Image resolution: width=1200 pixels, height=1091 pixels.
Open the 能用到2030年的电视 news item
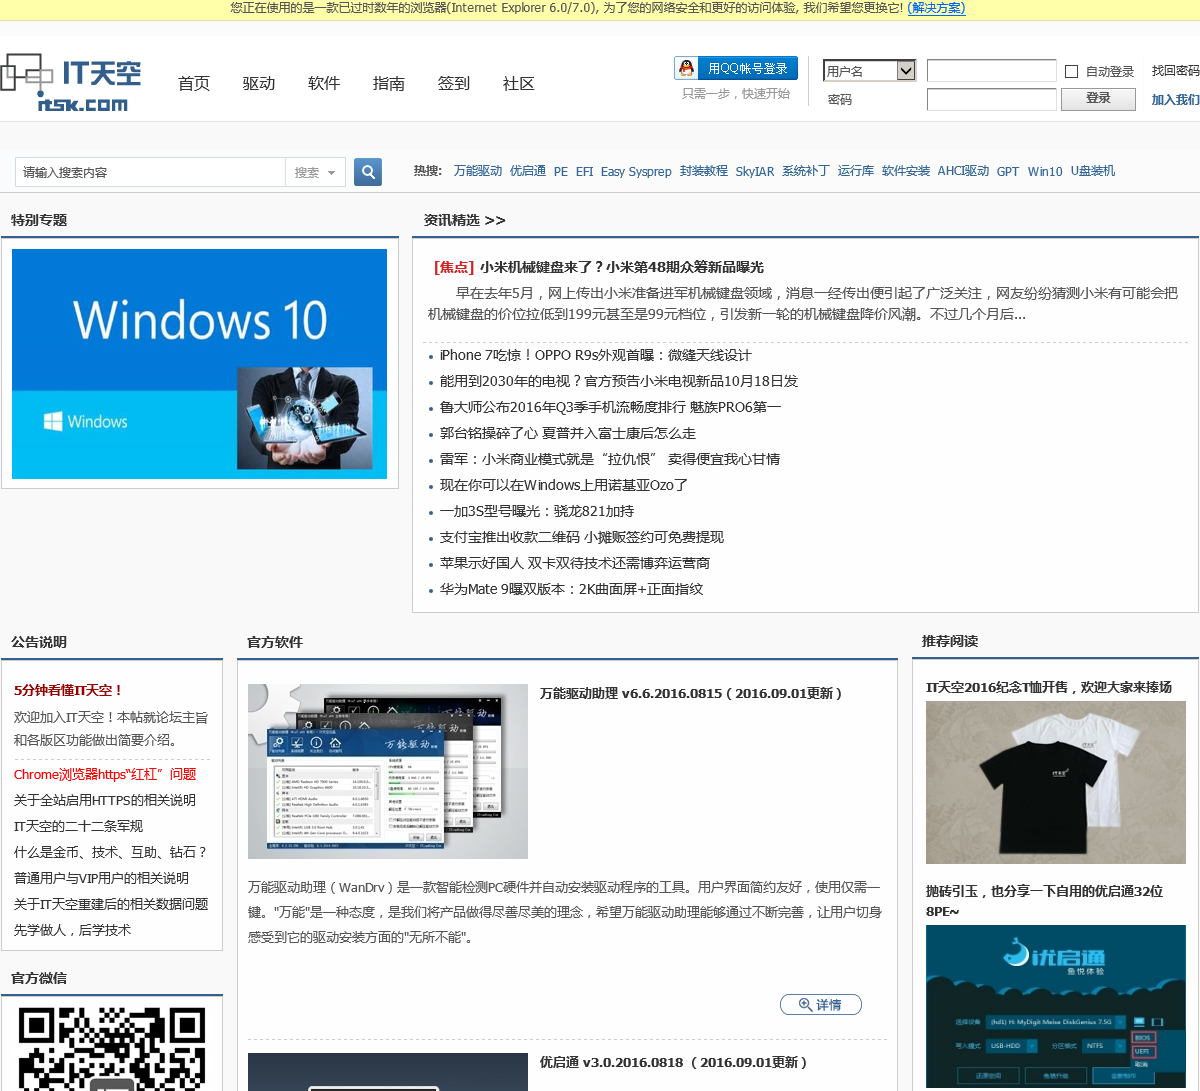(619, 381)
